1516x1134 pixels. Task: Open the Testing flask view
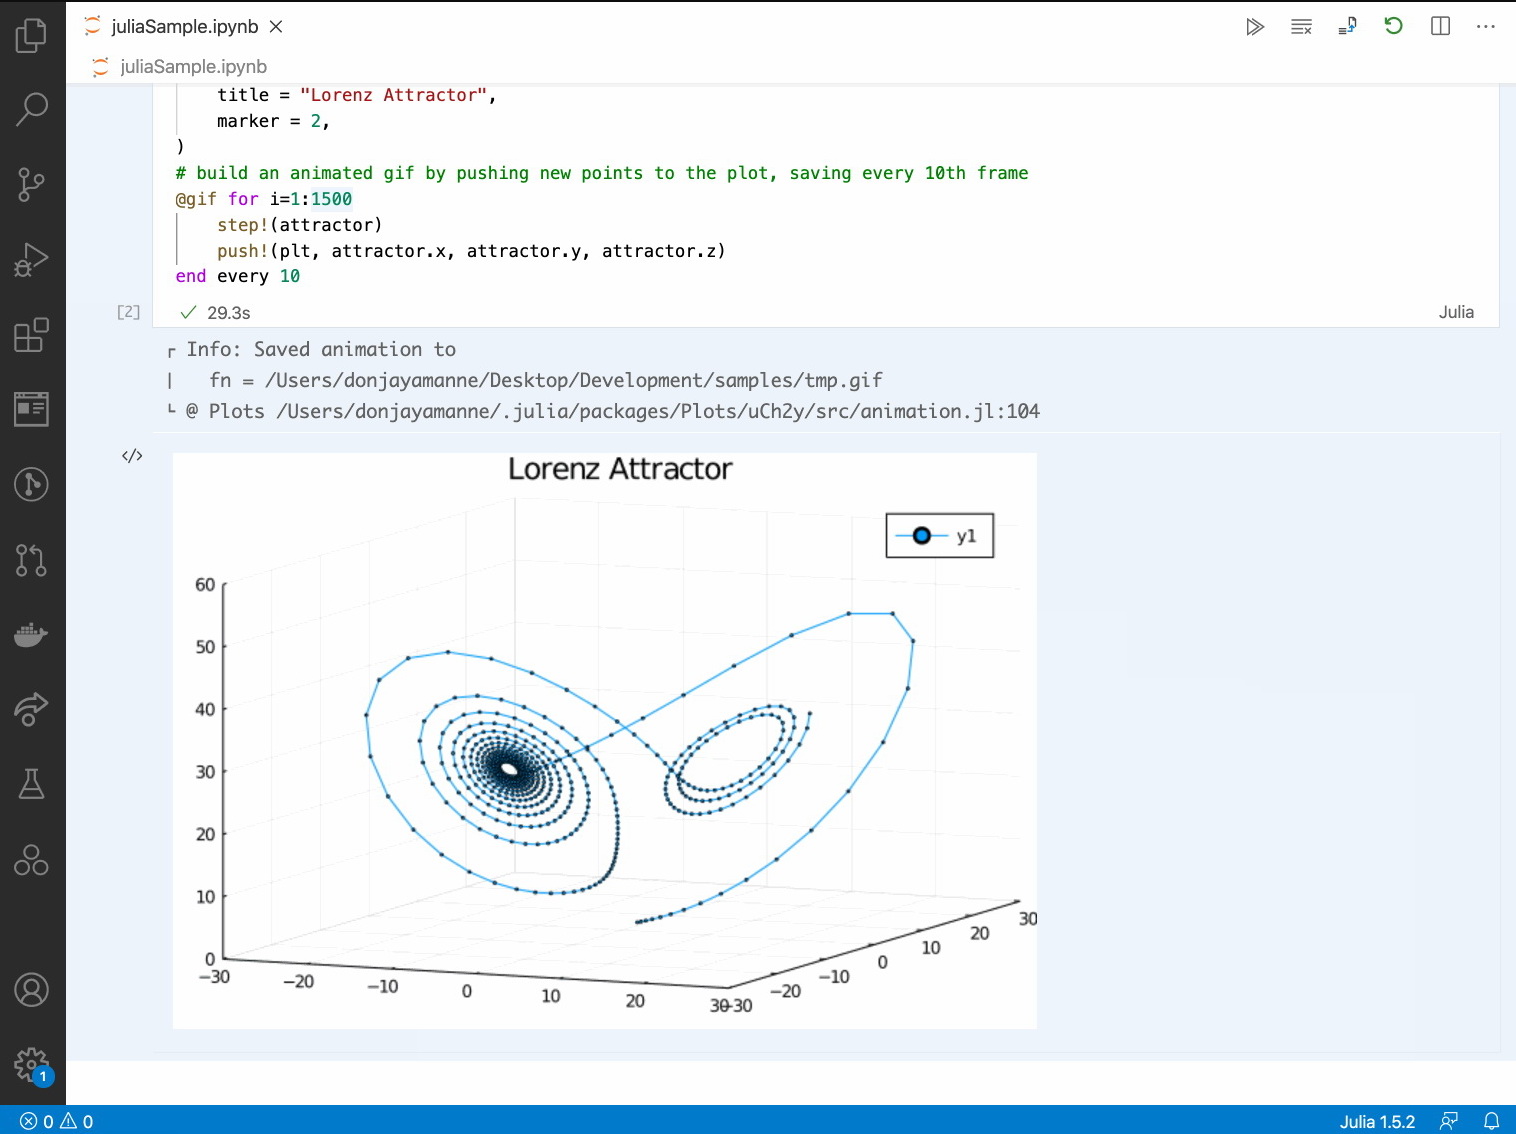tap(32, 785)
